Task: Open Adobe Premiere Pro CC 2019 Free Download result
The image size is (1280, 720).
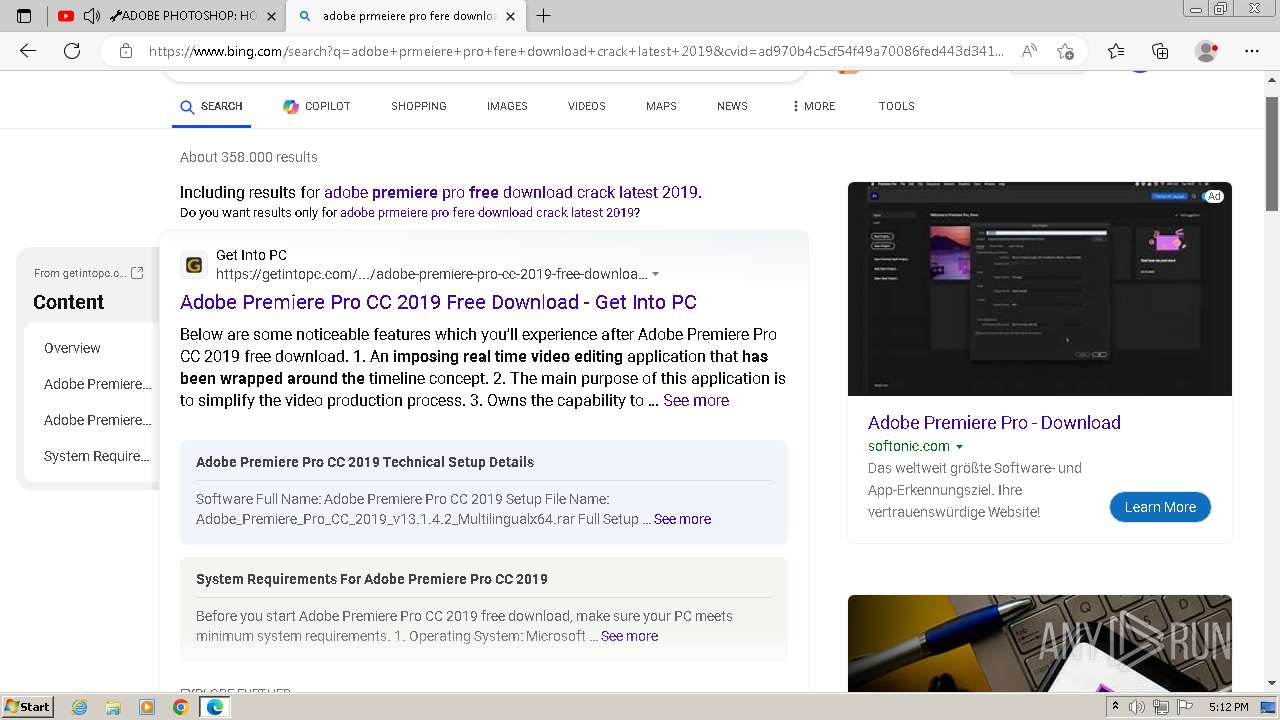Action: pyautogui.click(x=438, y=302)
